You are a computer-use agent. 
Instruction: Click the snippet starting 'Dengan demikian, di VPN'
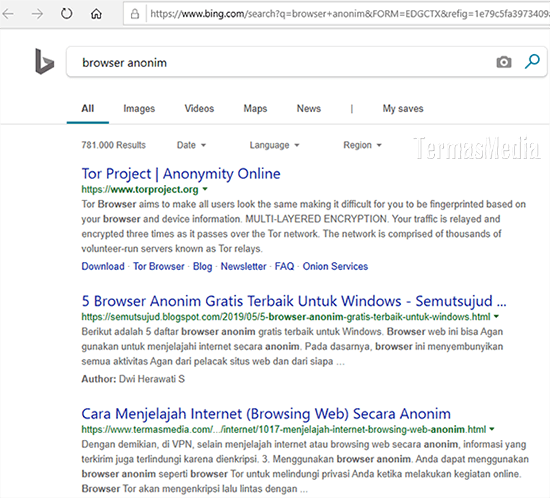[x=305, y=466]
